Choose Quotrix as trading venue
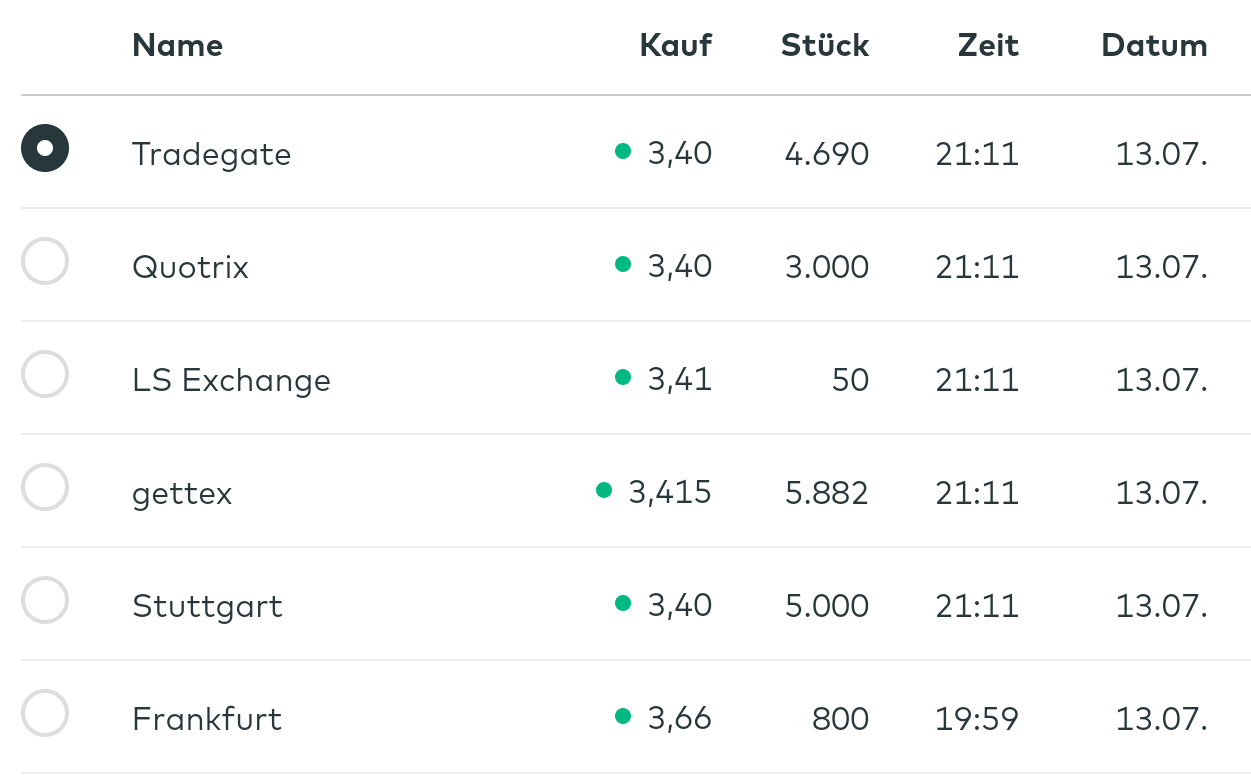The height and width of the screenshot is (779, 1251). pyautogui.click(x=45, y=262)
